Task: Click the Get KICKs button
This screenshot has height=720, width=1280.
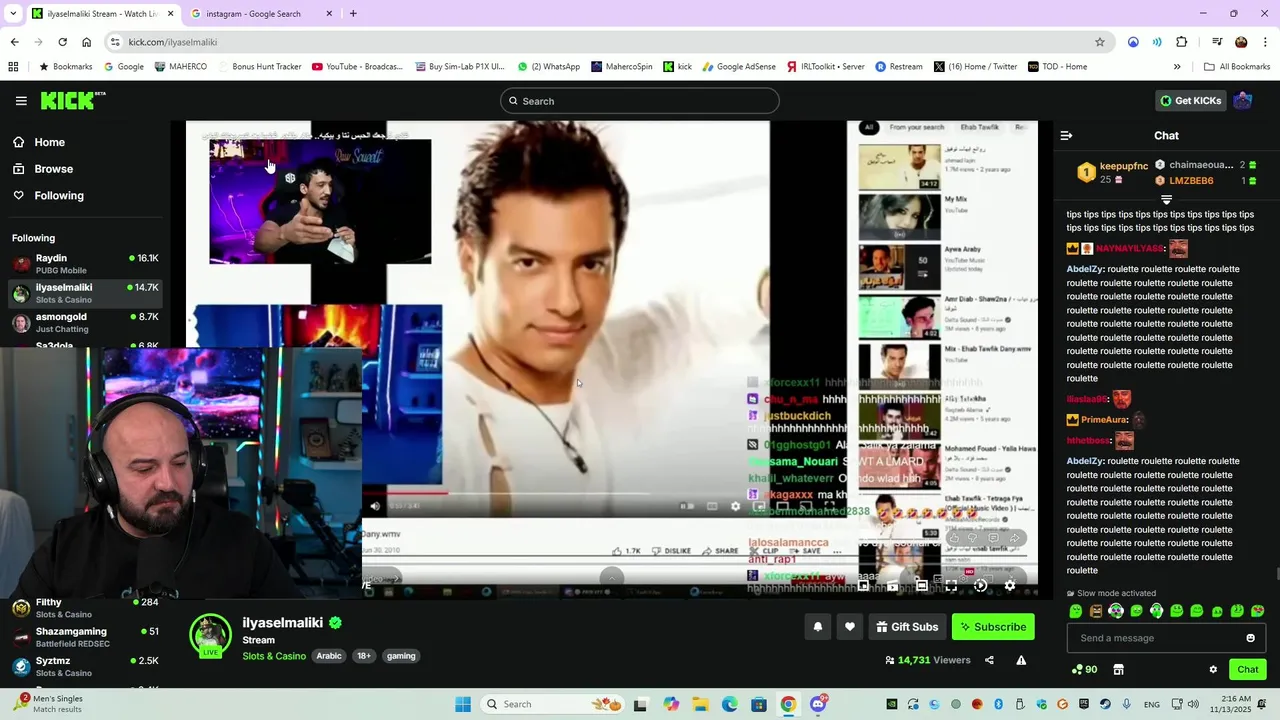Action: pos(1191,100)
